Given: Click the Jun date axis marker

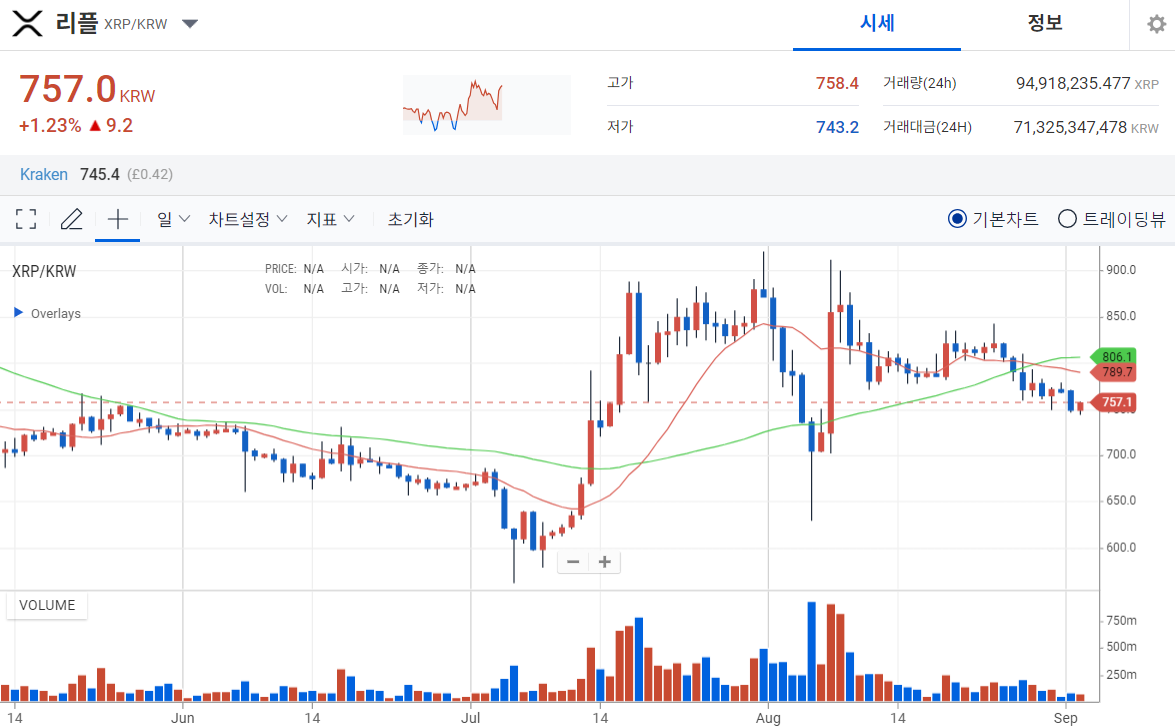Looking at the screenshot, I should coord(183,718).
